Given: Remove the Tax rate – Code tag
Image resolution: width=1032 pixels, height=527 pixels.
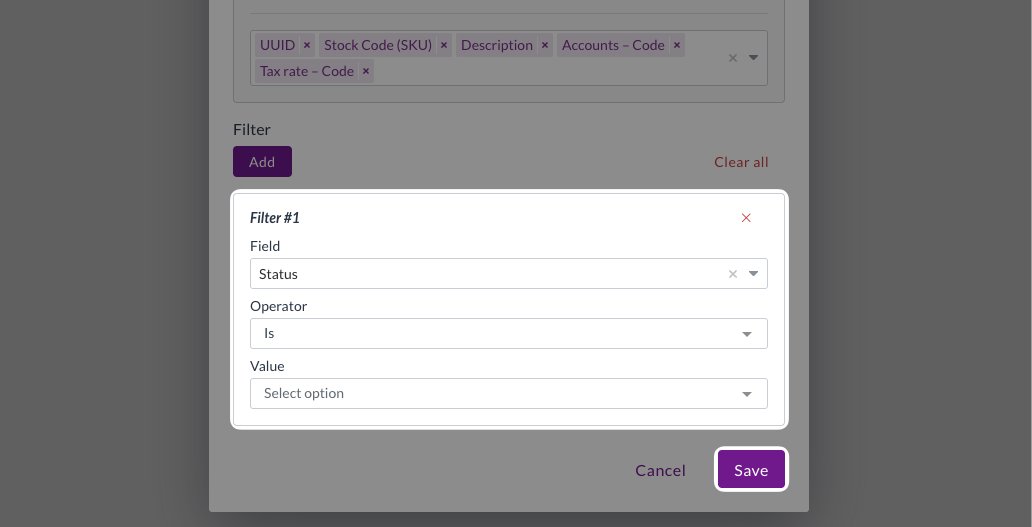Looking at the screenshot, I should 366,71.
